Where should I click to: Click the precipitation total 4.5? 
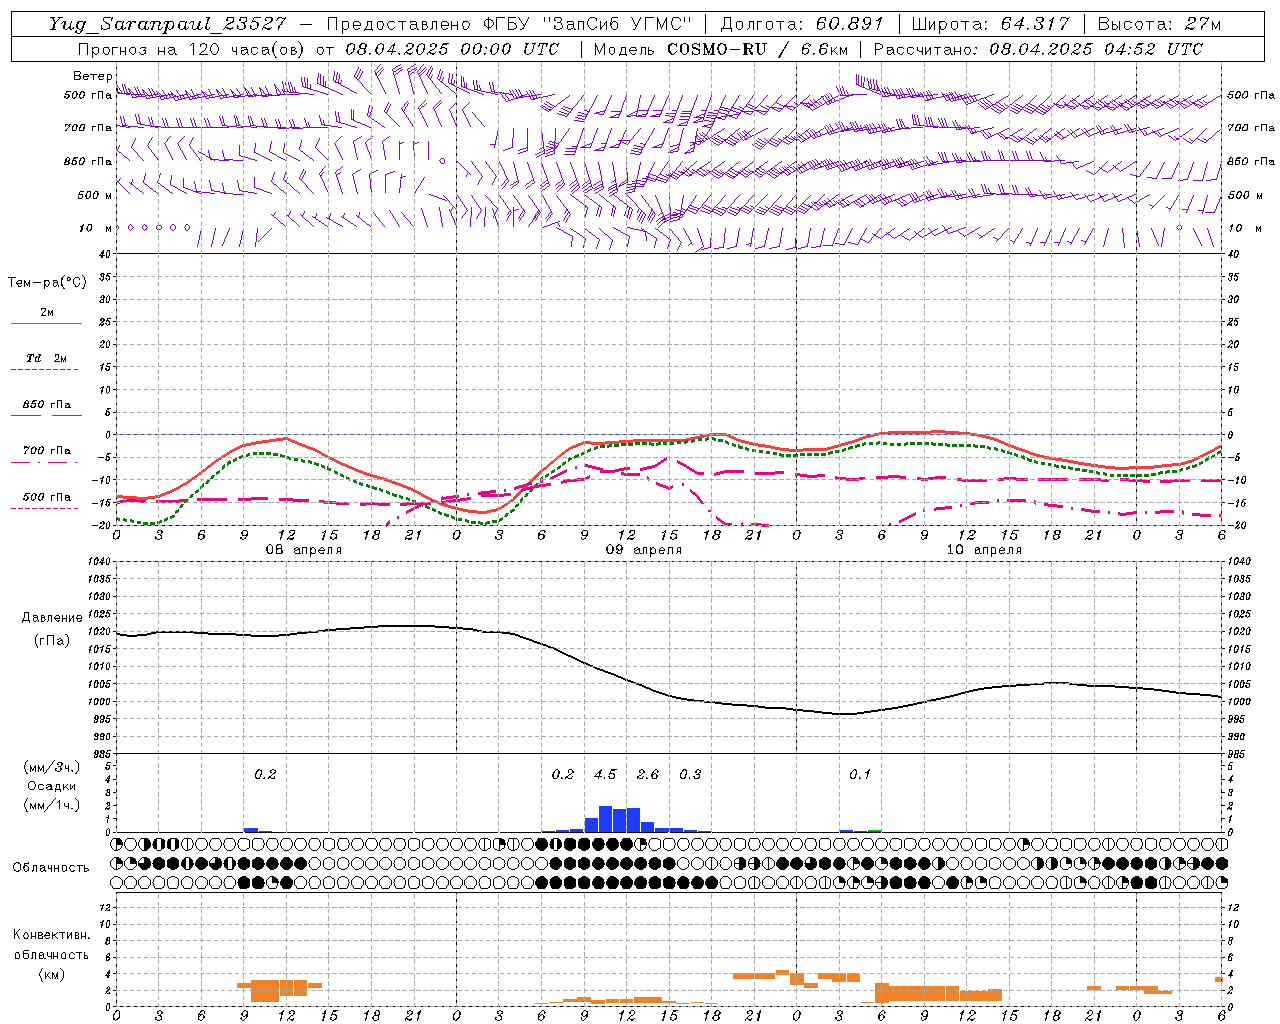click(x=605, y=775)
